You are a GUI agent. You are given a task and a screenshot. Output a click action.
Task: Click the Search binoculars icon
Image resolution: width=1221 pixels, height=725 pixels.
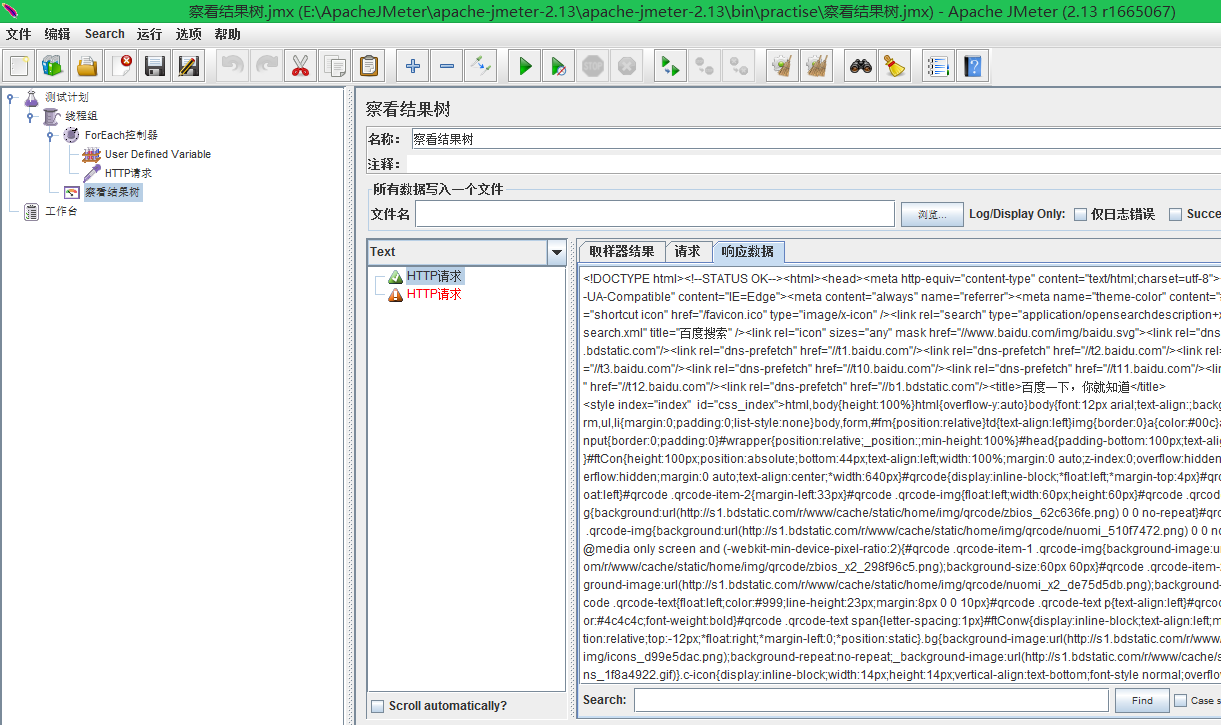click(860, 67)
